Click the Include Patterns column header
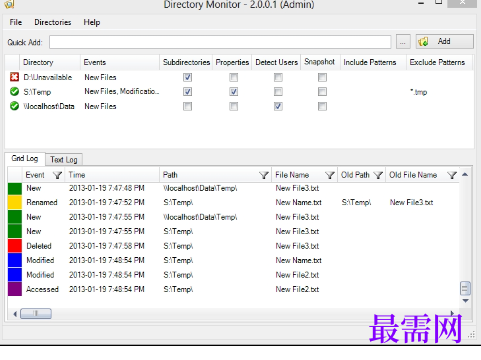 click(x=373, y=62)
